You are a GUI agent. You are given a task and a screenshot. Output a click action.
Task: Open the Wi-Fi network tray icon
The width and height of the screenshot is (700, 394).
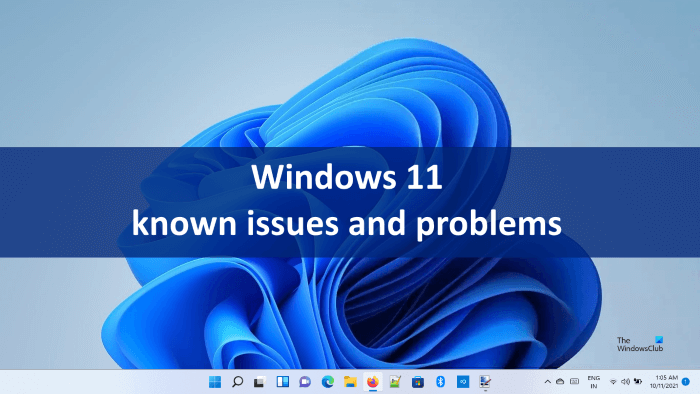coord(613,382)
